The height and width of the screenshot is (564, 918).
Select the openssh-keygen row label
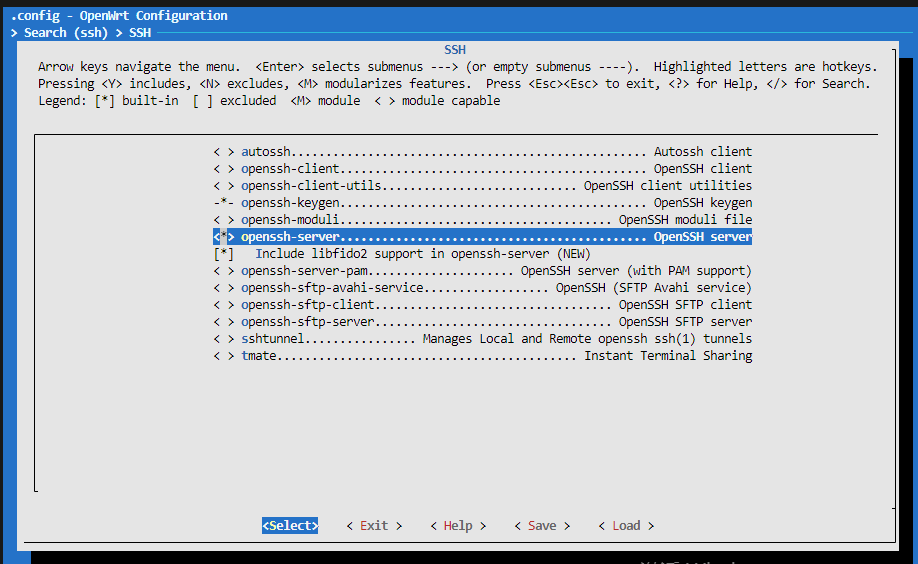290,203
